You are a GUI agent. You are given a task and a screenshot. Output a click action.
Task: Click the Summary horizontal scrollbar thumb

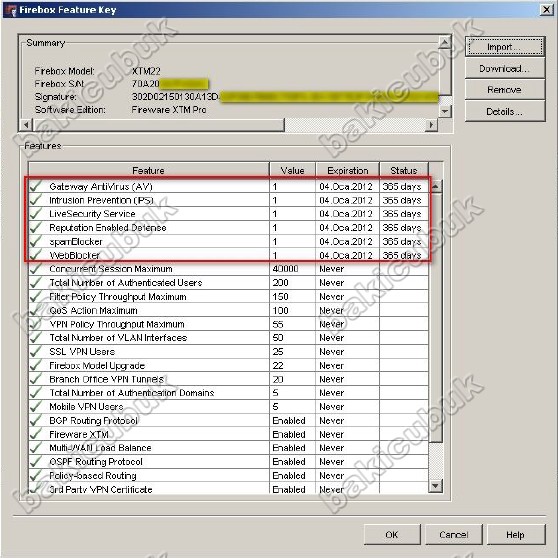point(158,125)
